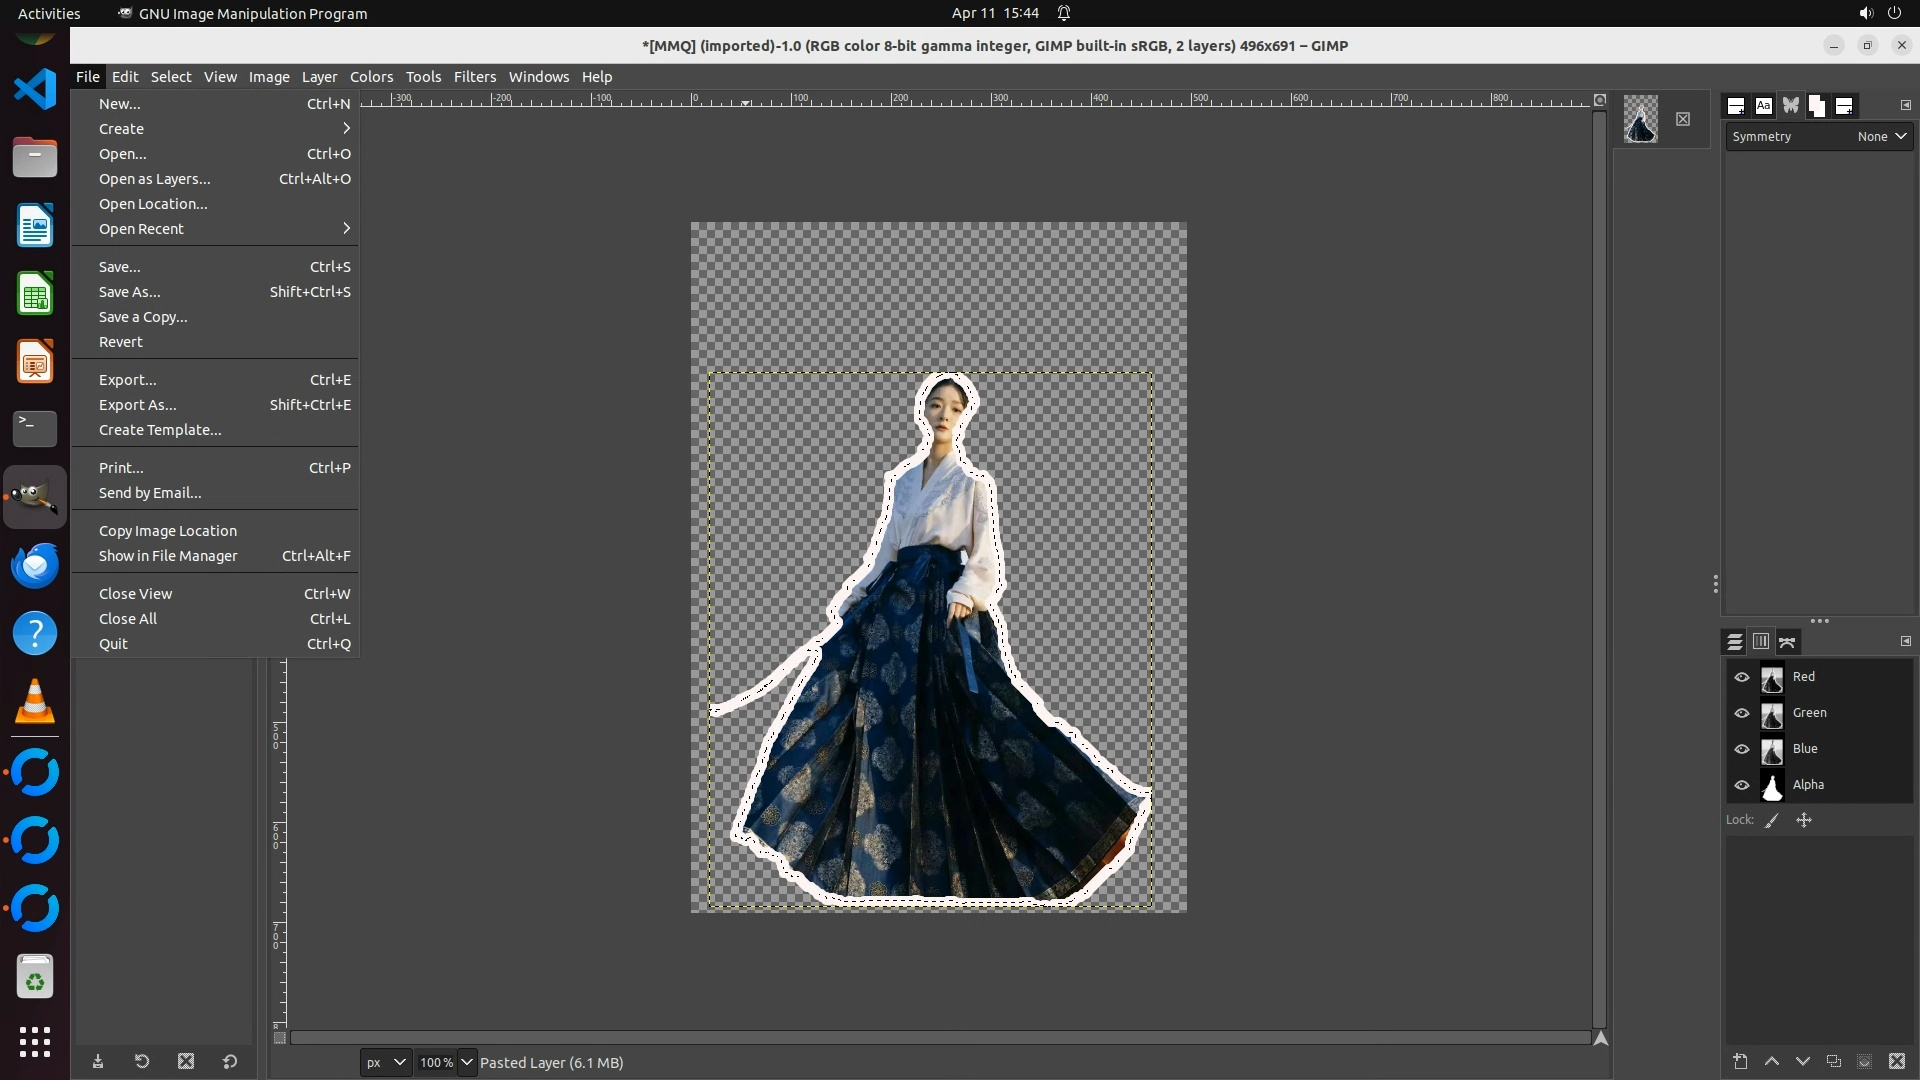Click the image thumbnail tab
The height and width of the screenshot is (1080, 1920).
(1640, 119)
